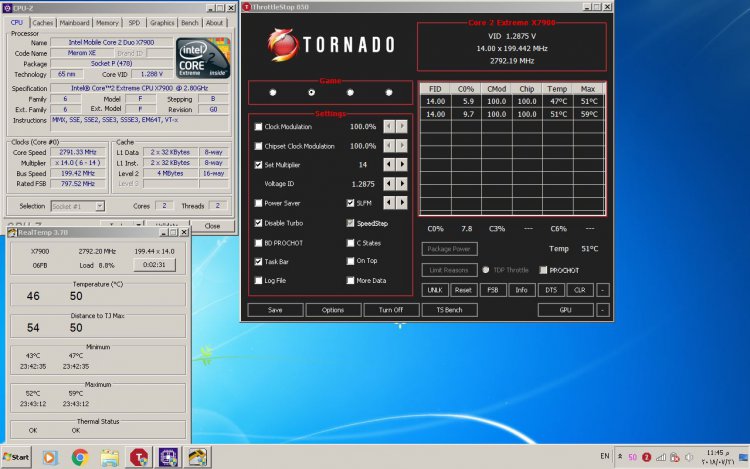Toggle the PROCHOT indicator box
Image resolution: width=750 pixels, height=469 pixels.
[543, 270]
